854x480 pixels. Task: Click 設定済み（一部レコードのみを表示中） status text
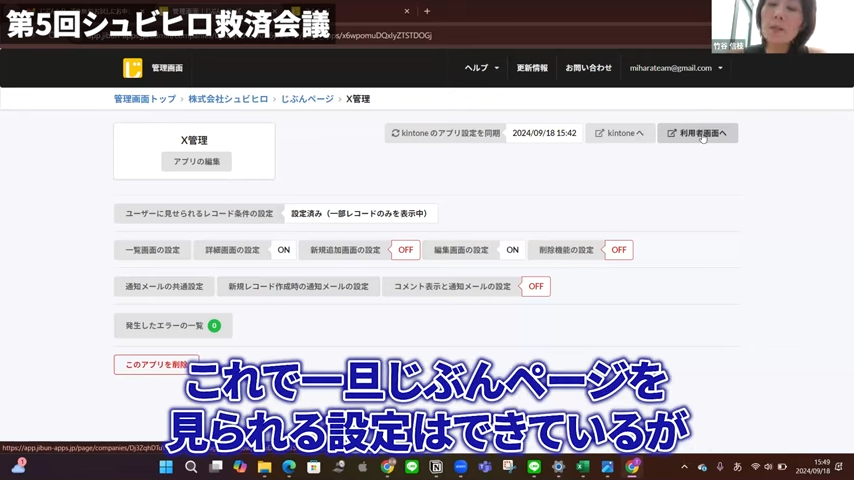359,214
